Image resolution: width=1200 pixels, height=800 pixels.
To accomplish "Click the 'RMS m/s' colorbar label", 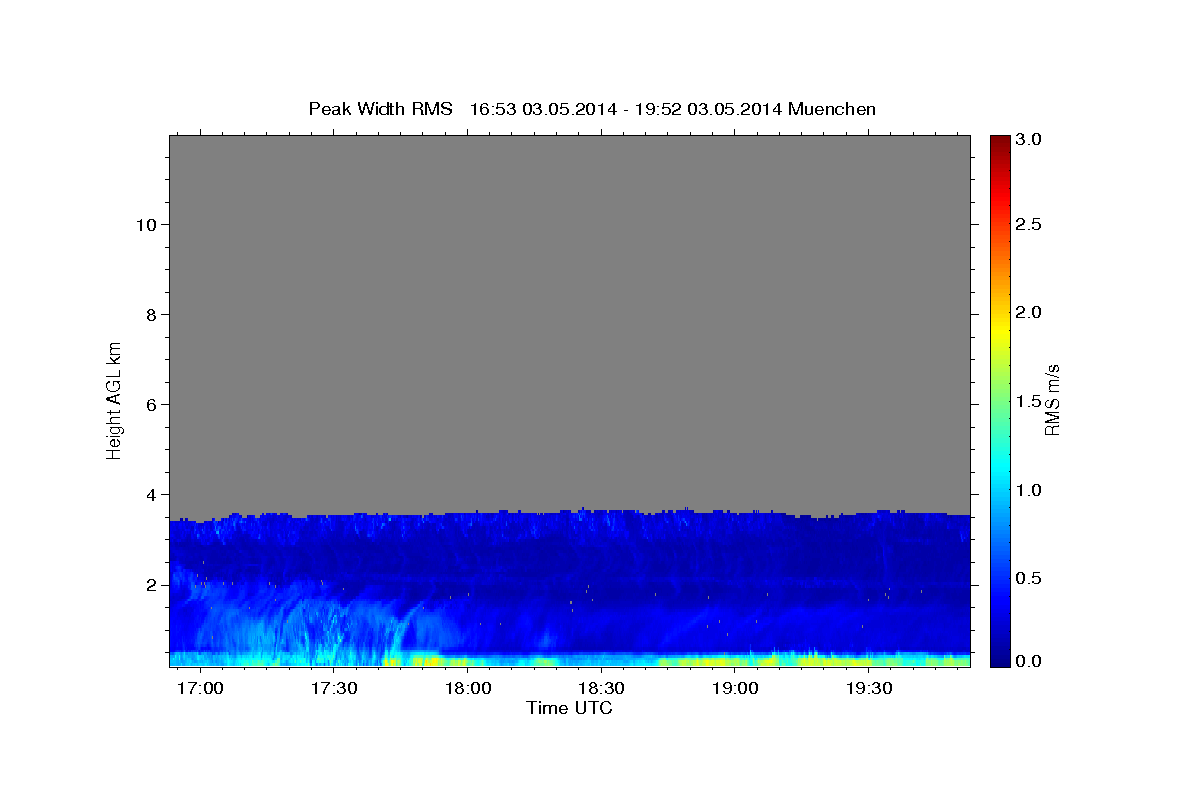I will point(1051,400).
